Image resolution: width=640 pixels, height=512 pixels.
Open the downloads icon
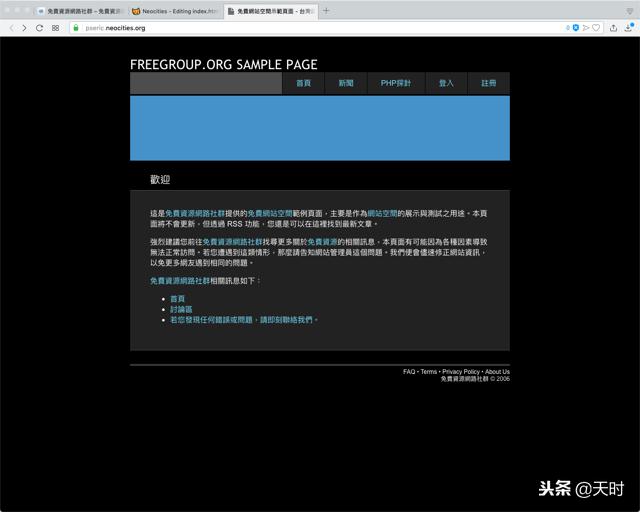point(627,28)
